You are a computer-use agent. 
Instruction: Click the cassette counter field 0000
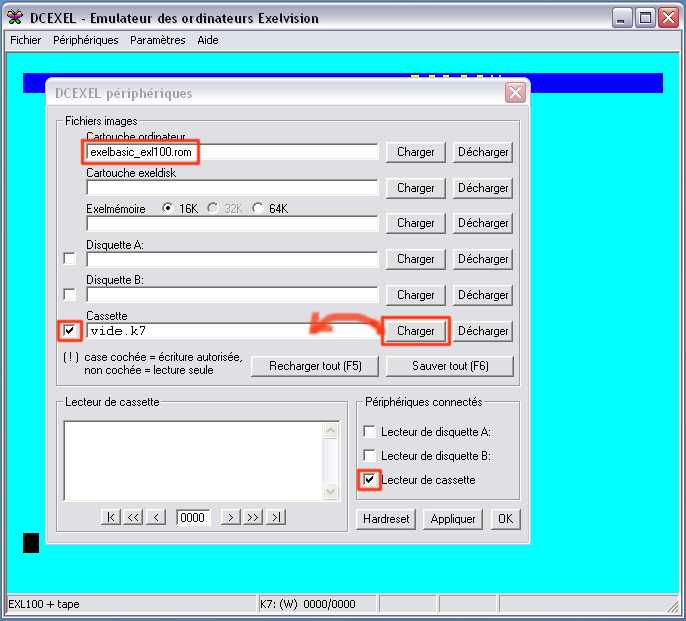pyautogui.click(x=192, y=518)
